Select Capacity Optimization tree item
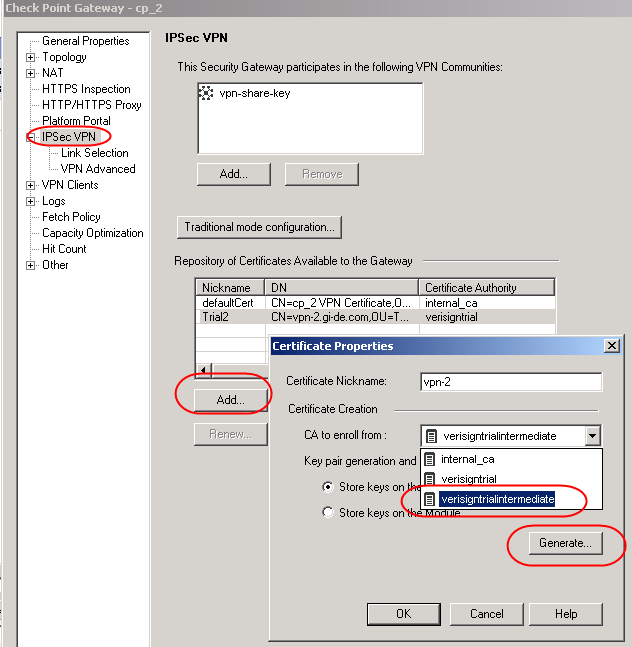Viewport: 632px width, 647px height. coord(92,233)
